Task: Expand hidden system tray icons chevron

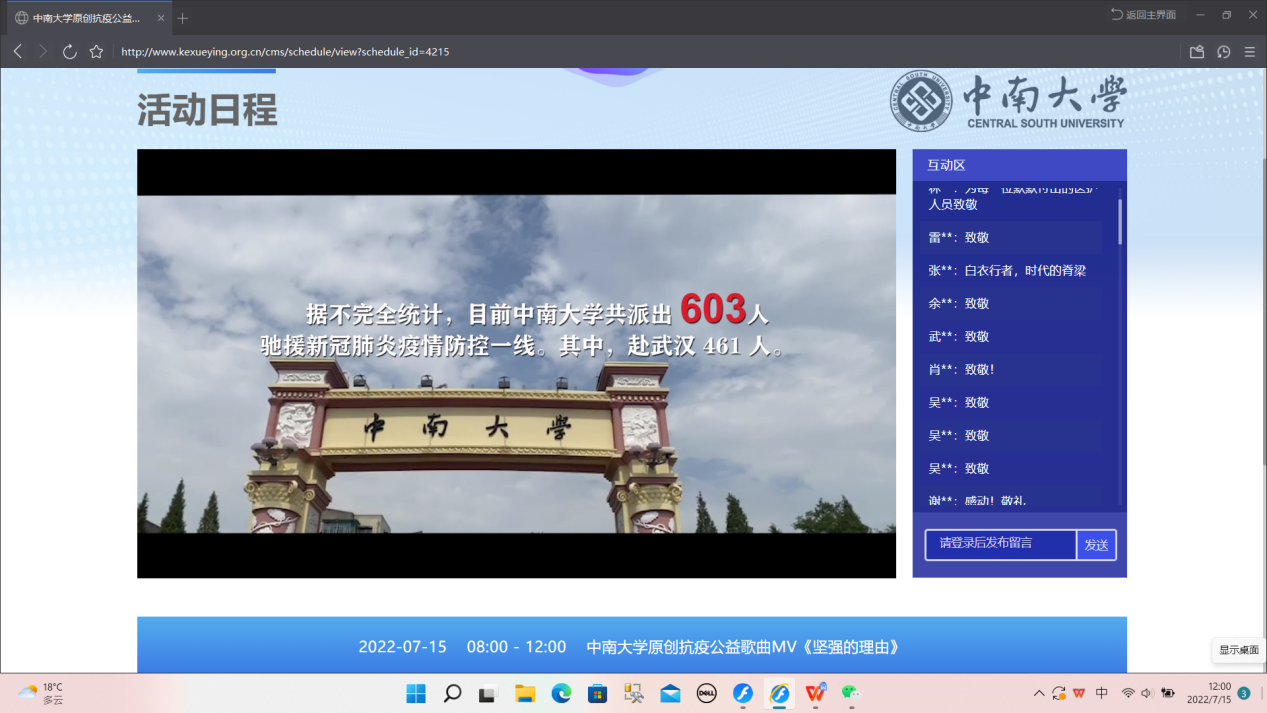Action: point(1039,693)
